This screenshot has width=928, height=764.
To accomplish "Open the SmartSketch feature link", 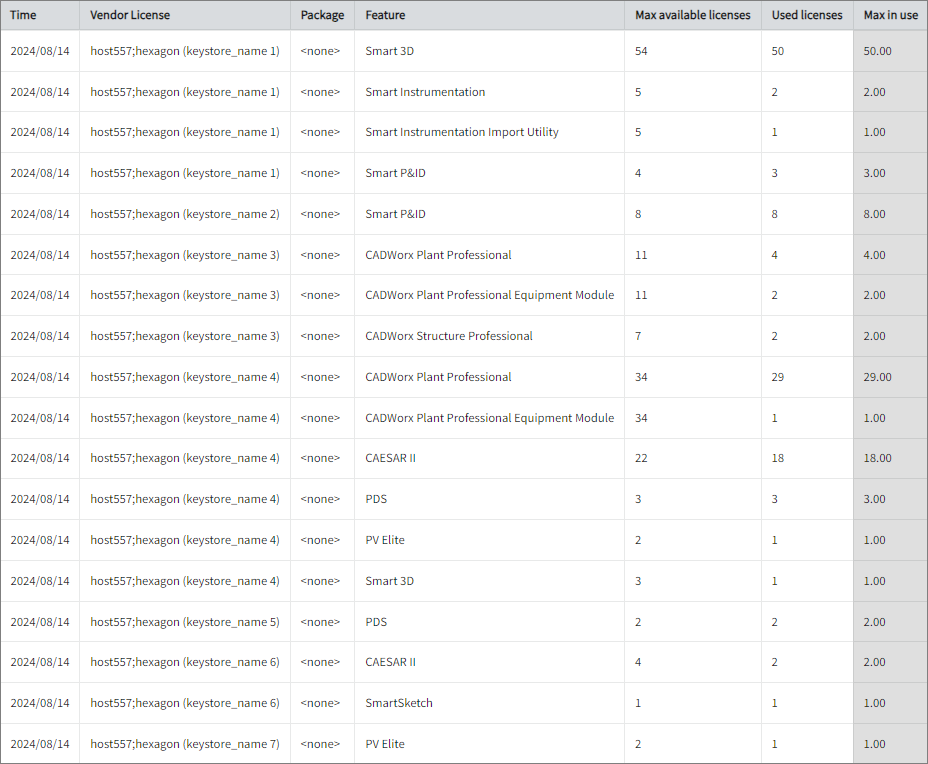I will tap(396, 703).
